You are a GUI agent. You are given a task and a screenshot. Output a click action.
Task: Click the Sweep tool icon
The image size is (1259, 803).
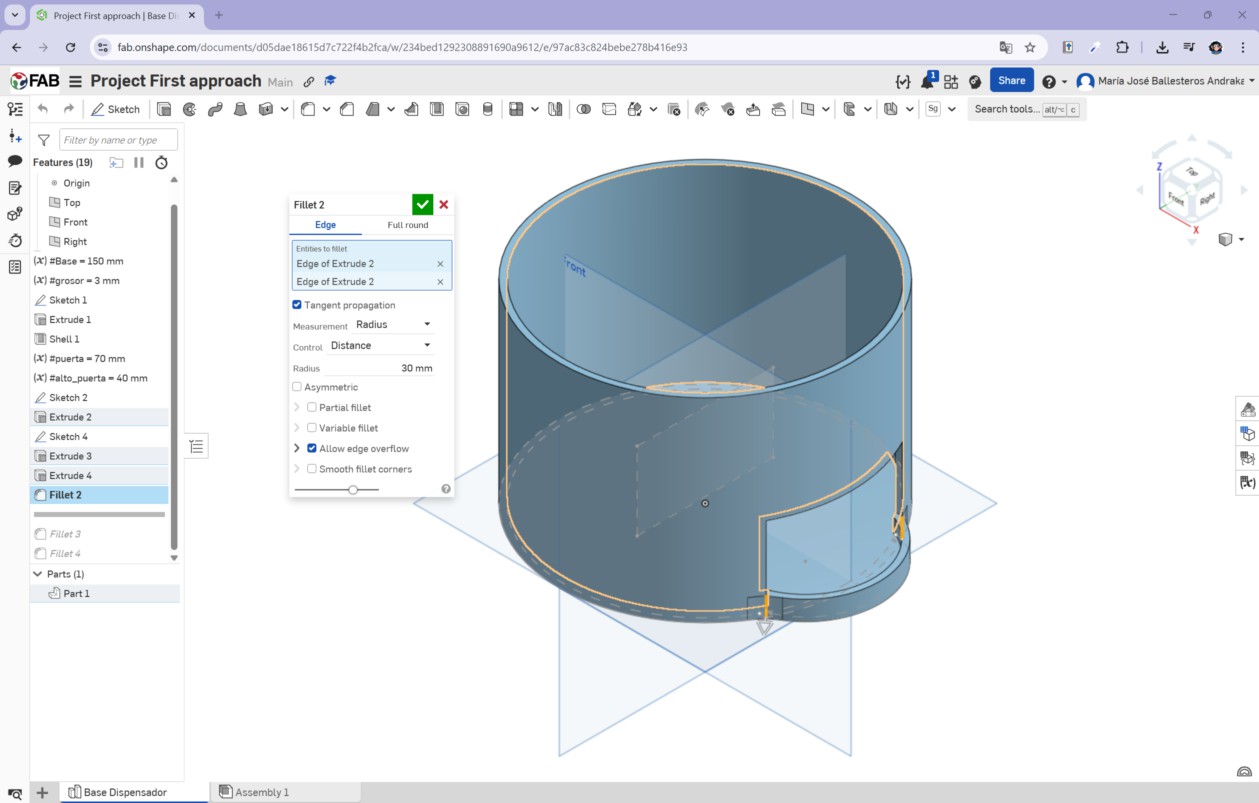click(214, 109)
